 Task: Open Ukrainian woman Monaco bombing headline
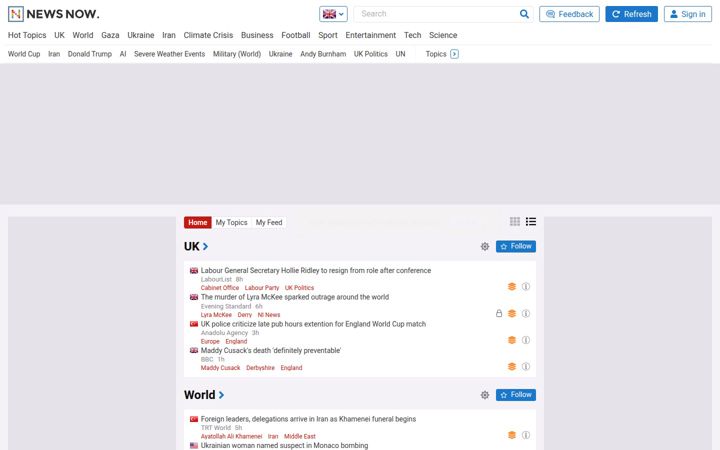[x=284, y=445]
